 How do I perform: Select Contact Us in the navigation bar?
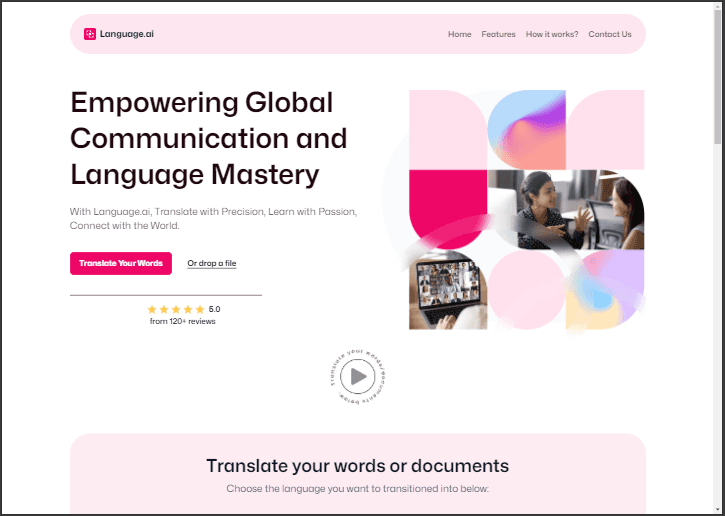click(610, 34)
